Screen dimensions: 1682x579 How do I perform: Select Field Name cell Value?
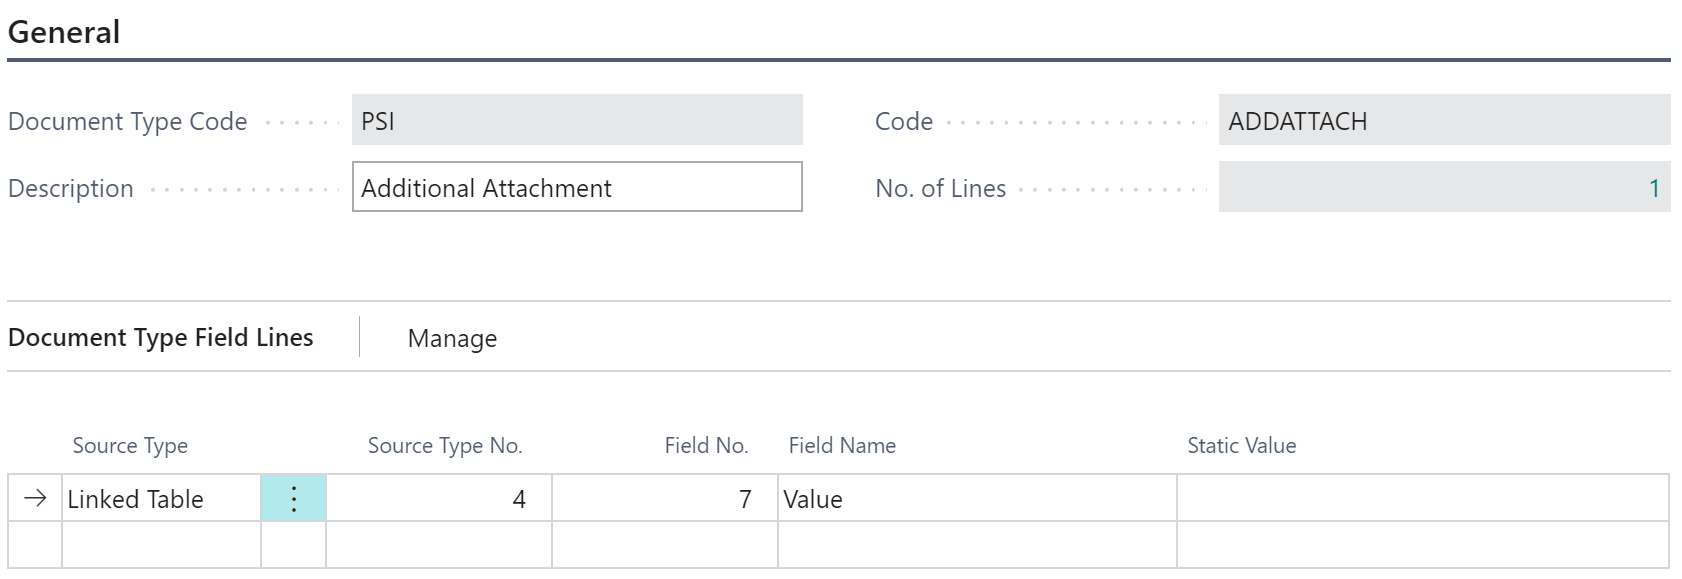tap(977, 498)
